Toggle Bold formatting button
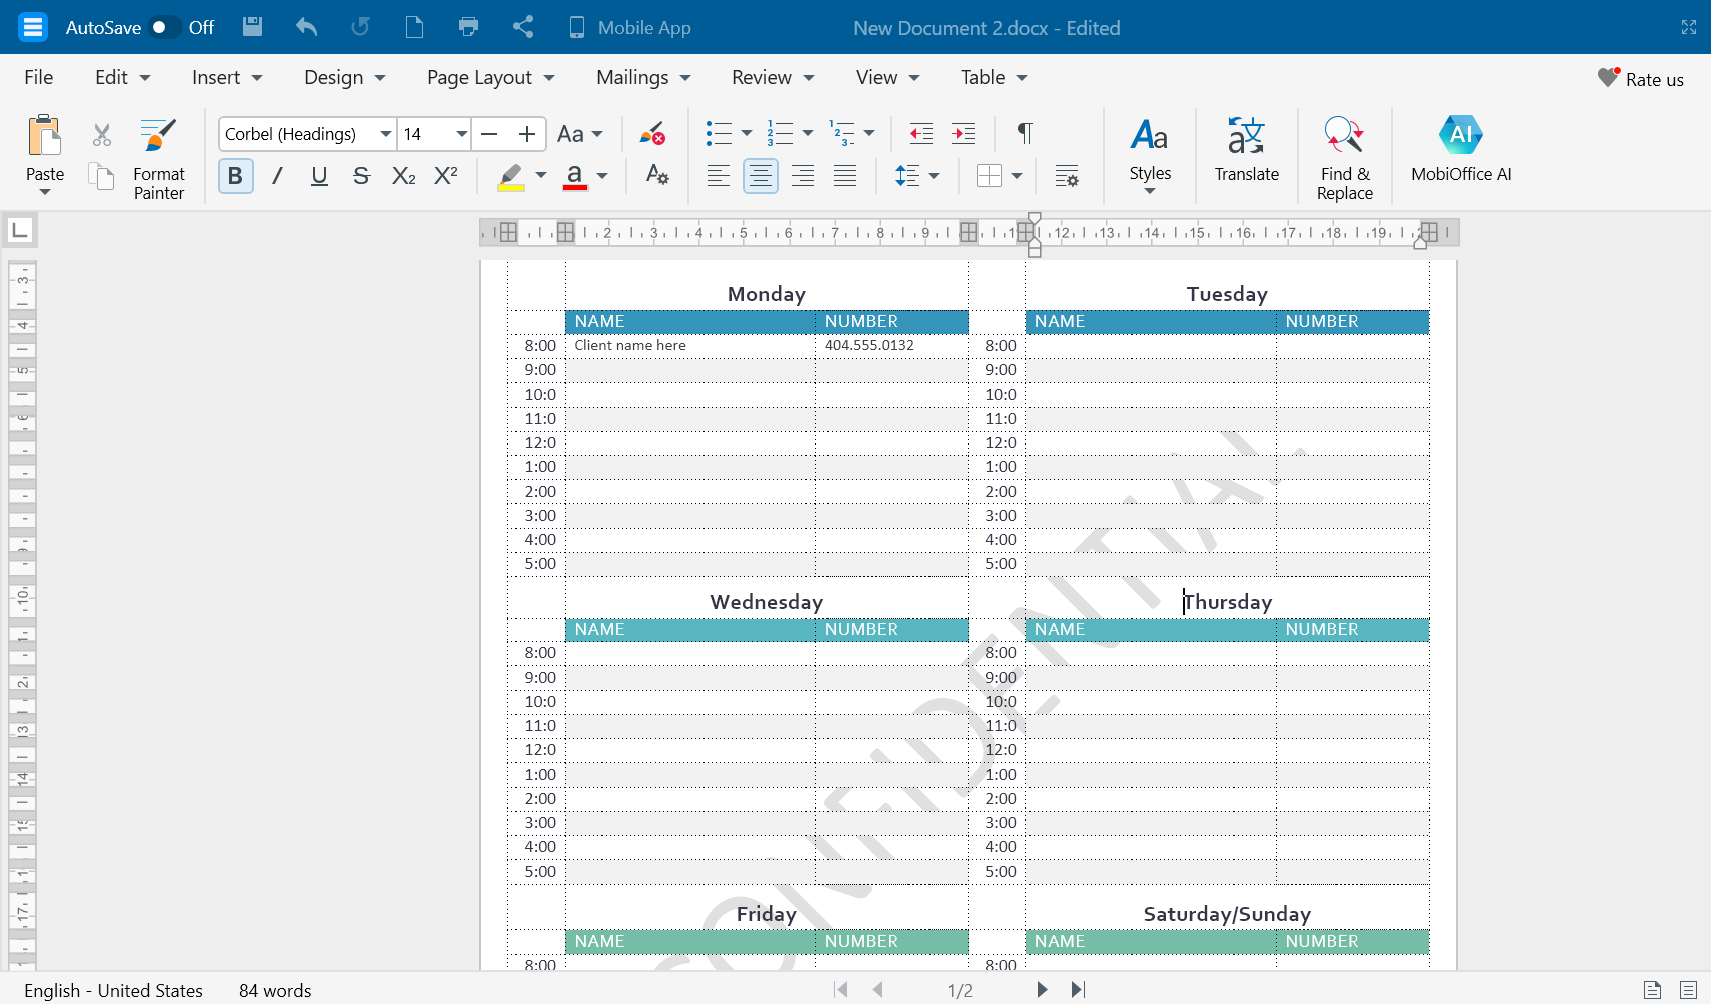Viewport: 1711px width, 1004px height. [x=235, y=176]
